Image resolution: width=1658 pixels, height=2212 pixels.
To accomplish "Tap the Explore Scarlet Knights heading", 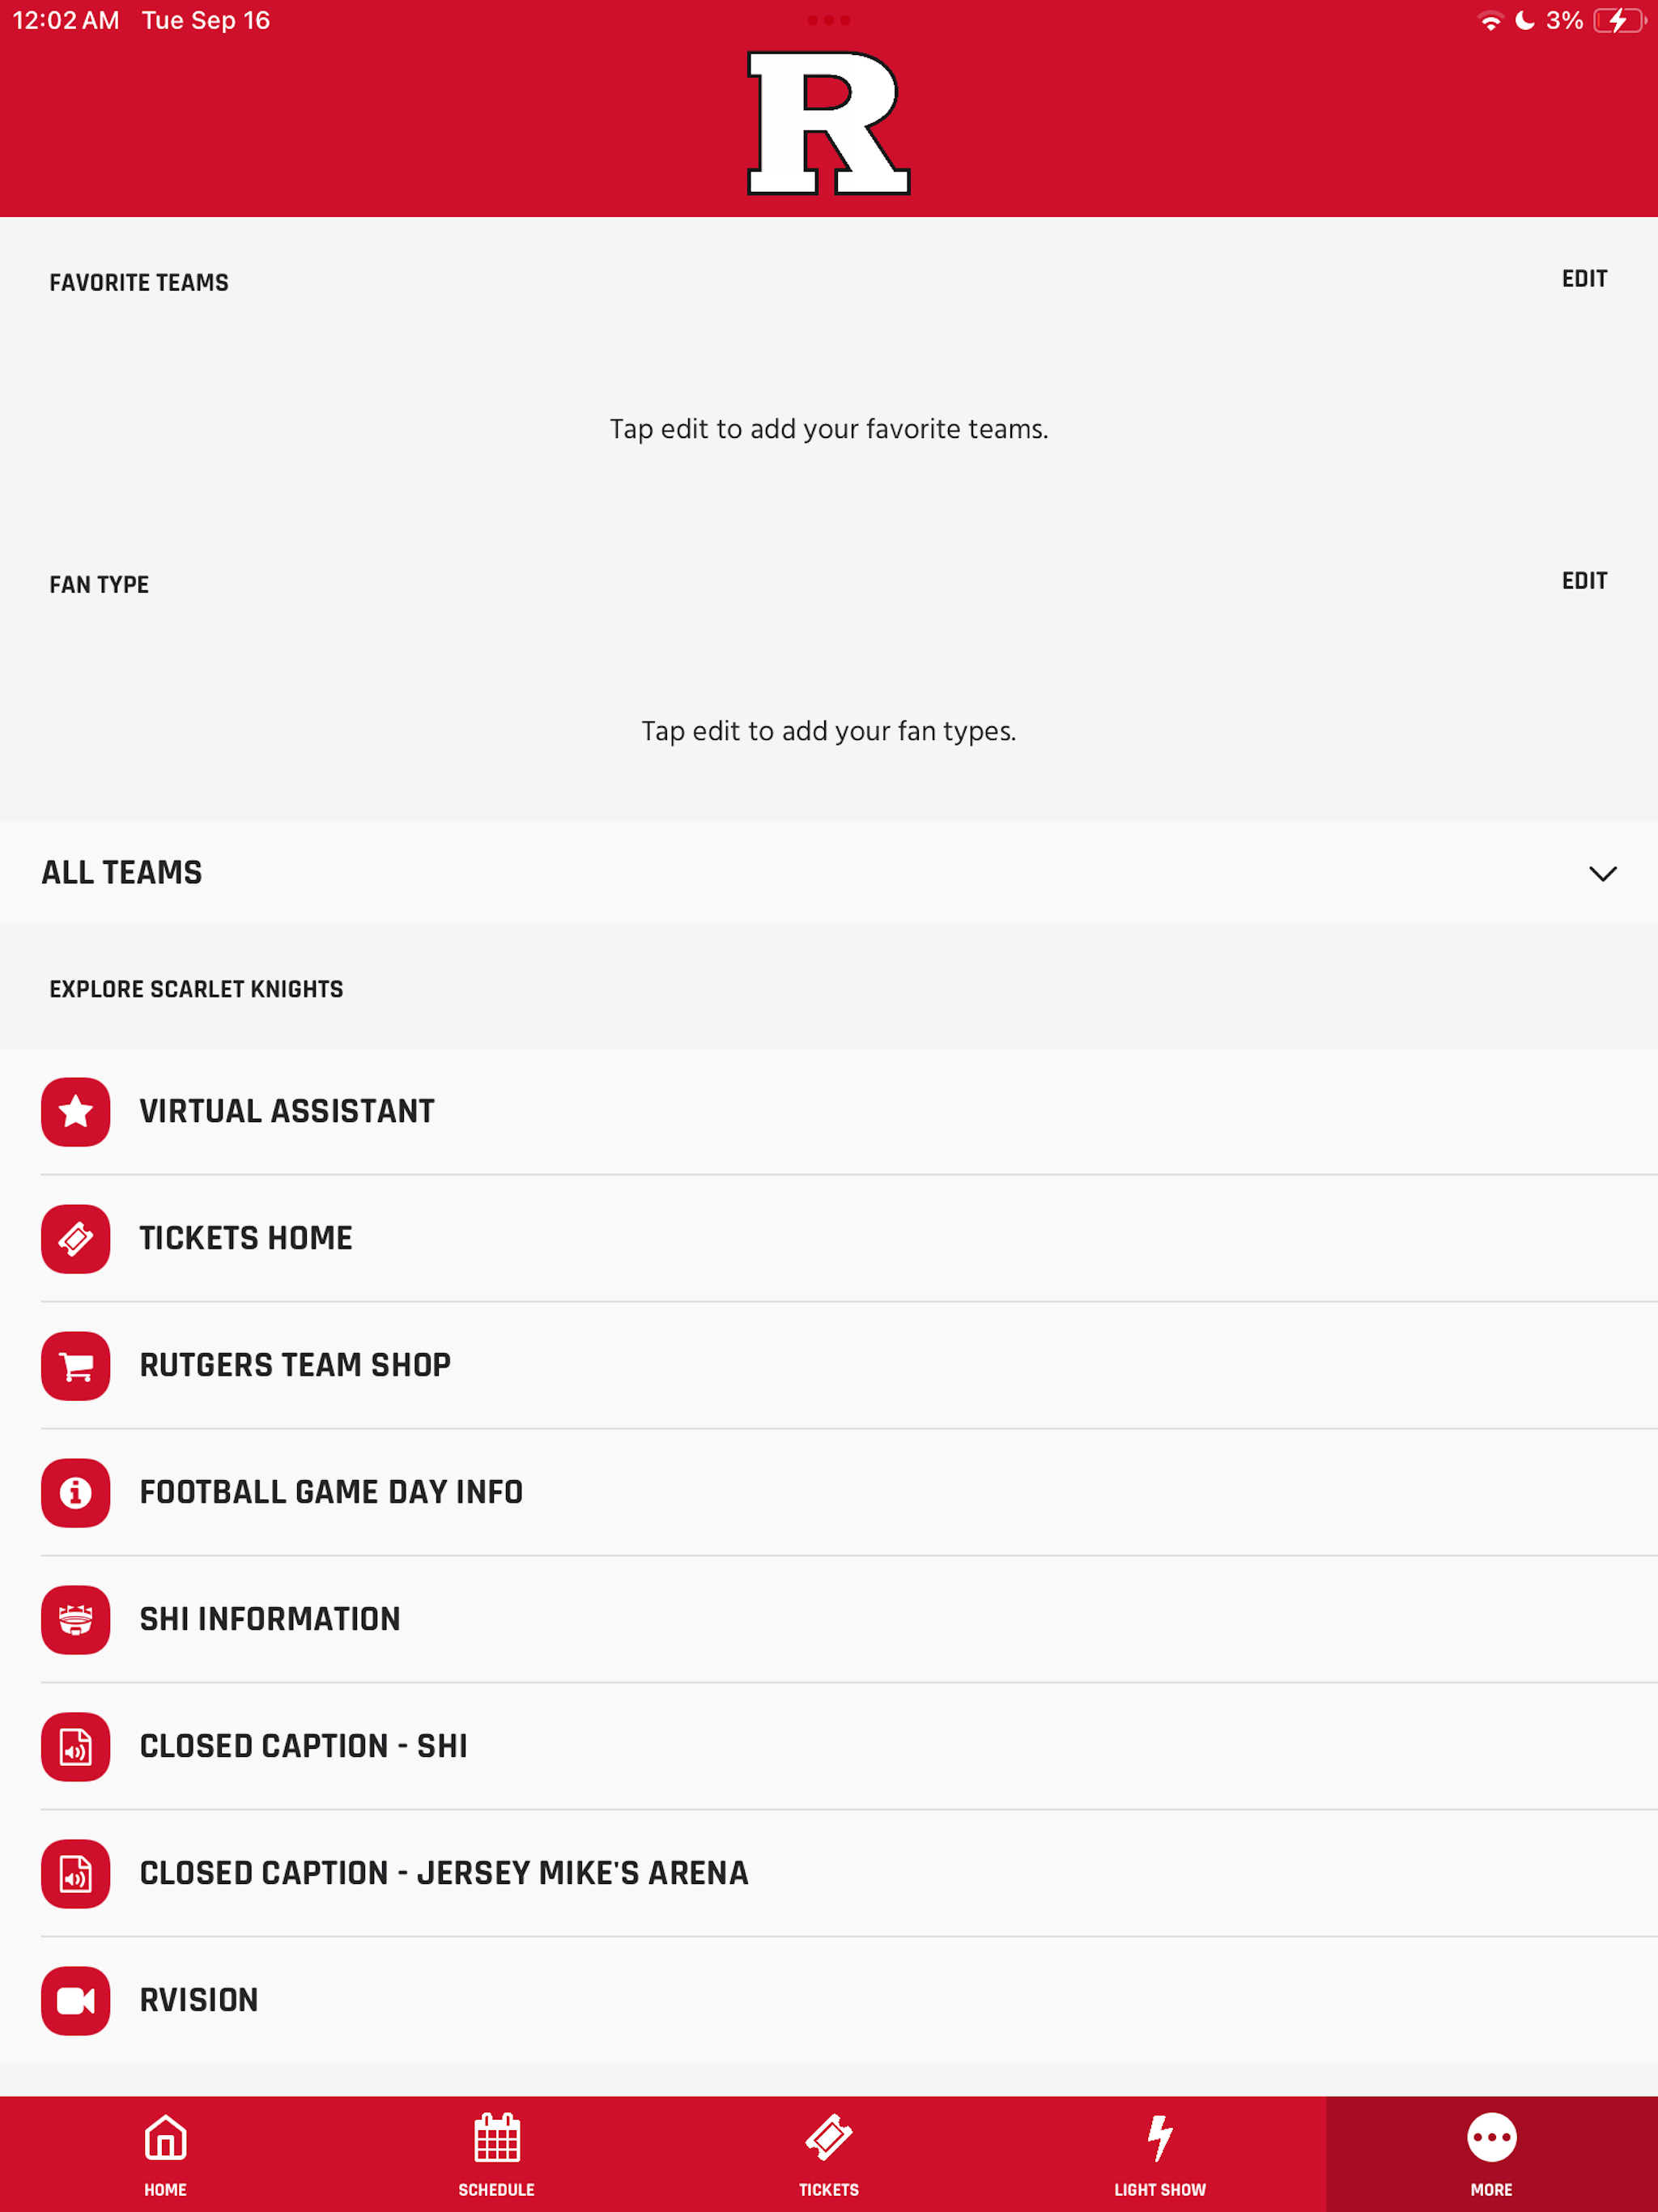I will pyautogui.click(x=196, y=989).
